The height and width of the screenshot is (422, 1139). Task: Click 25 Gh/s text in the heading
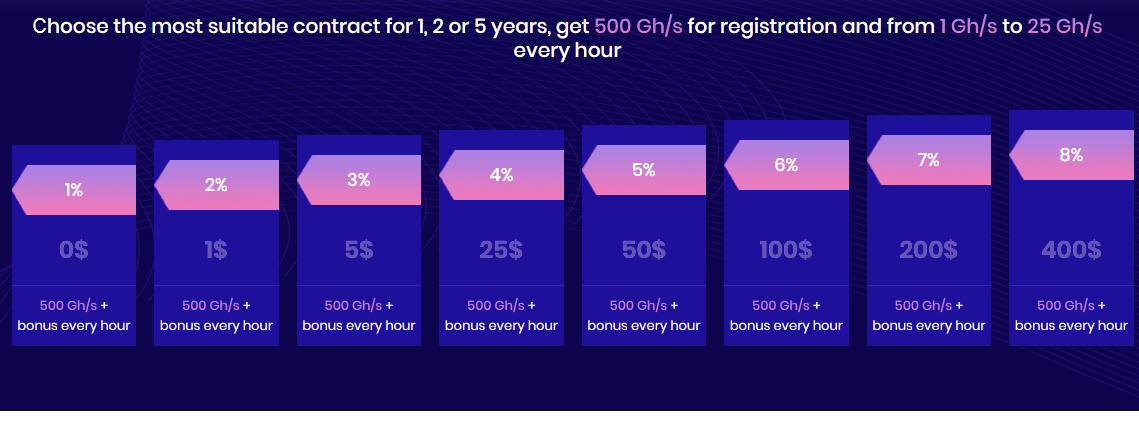[x=1064, y=27]
